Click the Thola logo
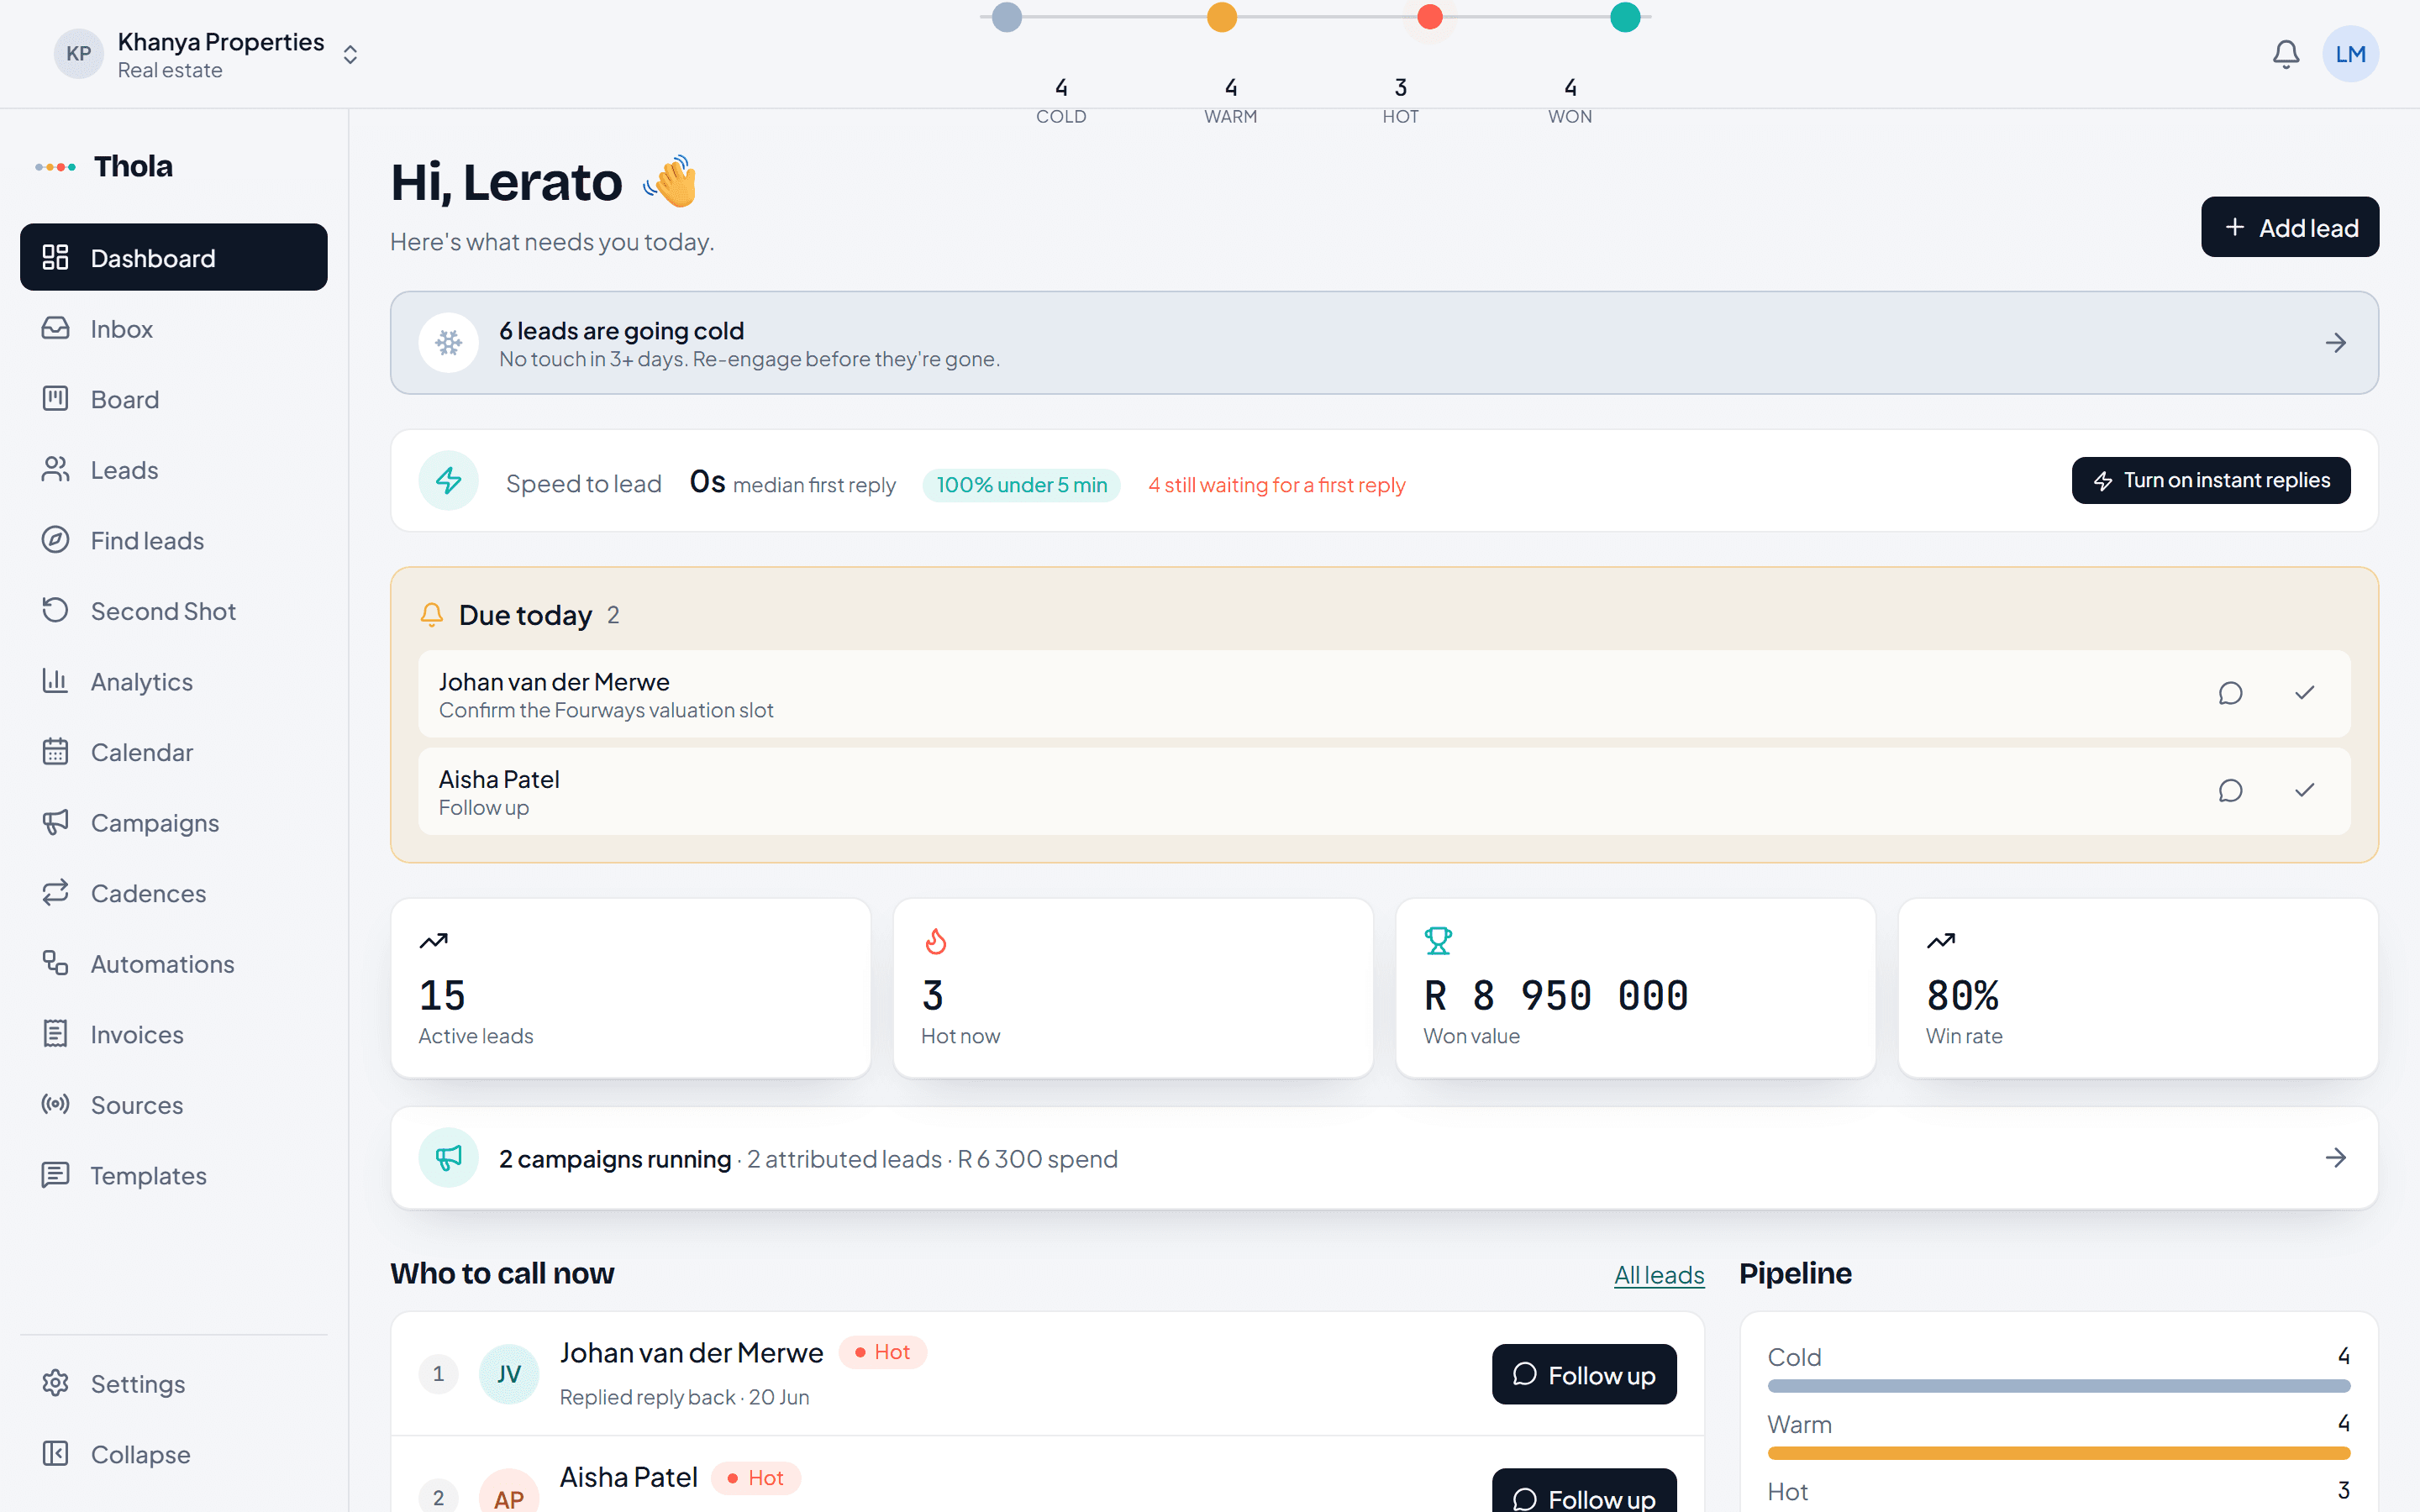Image resolution: width=2420 pixels, height=1512 pixels. coord(104,166)
